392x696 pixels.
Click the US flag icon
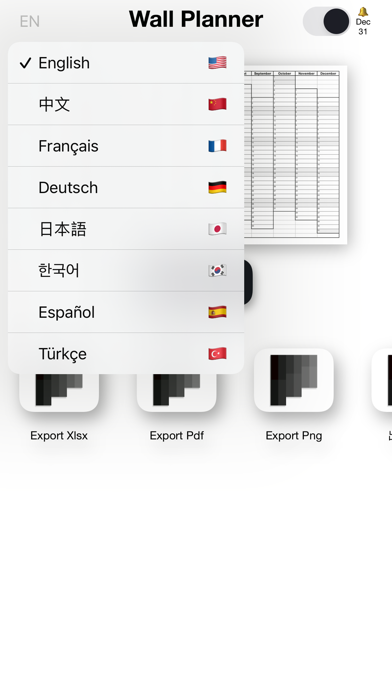218,63
